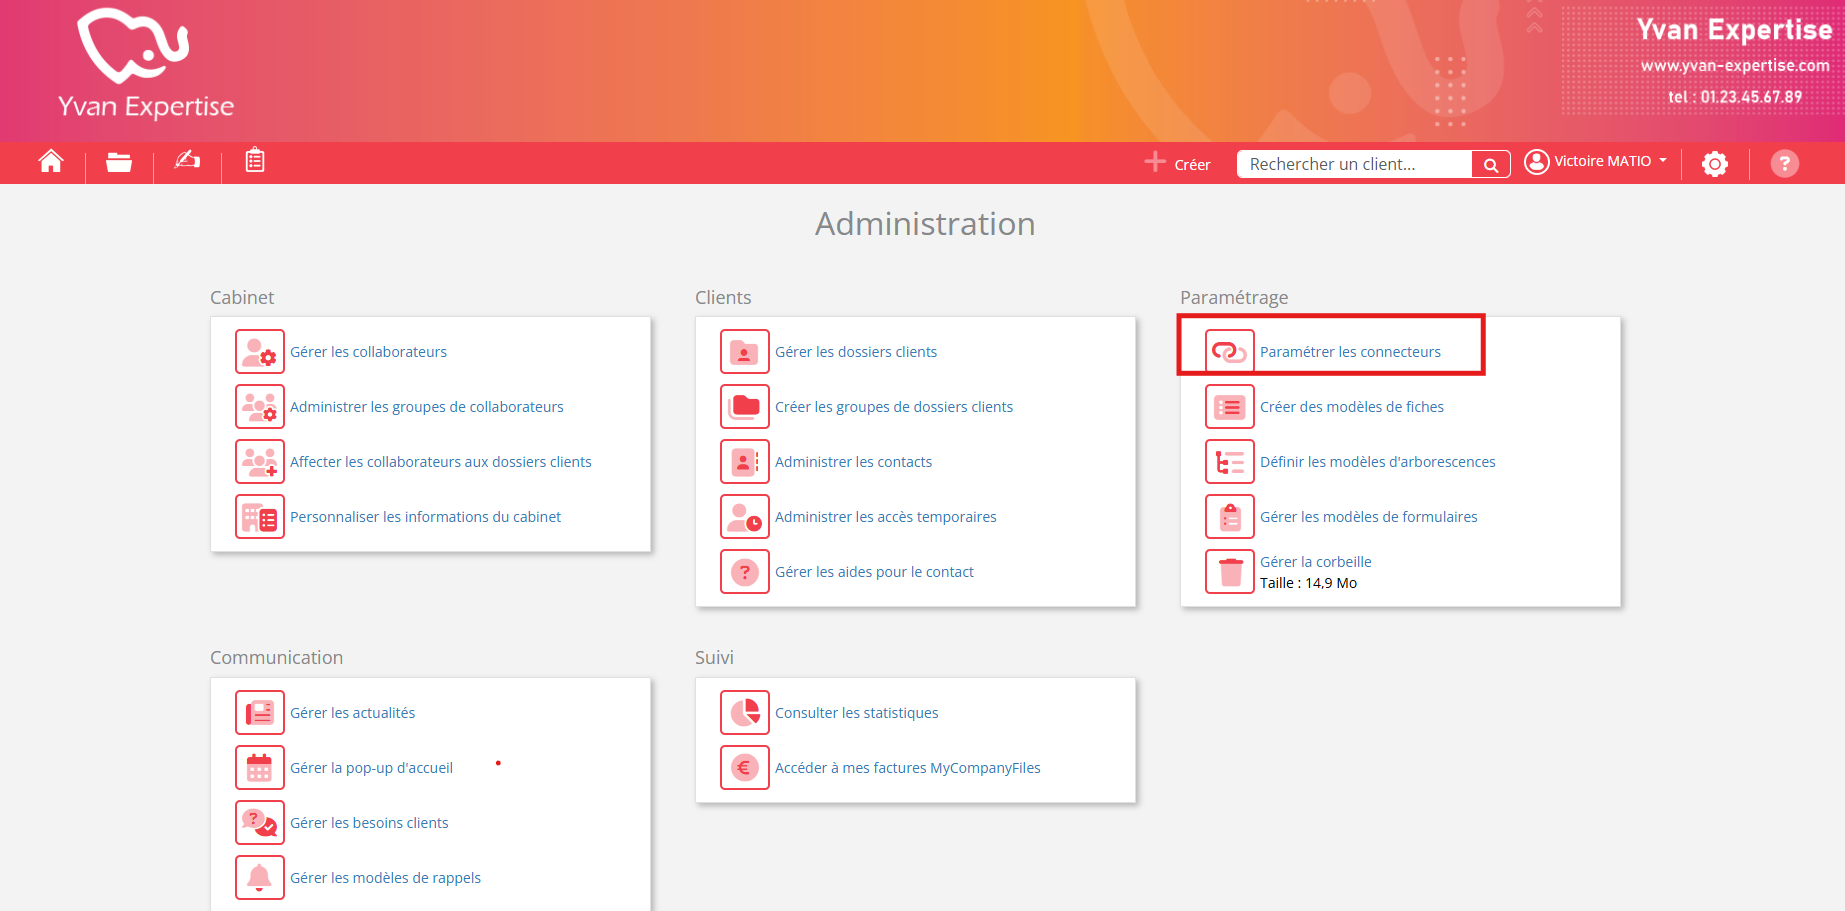Go to the home page icon

(x=51, y=162)
